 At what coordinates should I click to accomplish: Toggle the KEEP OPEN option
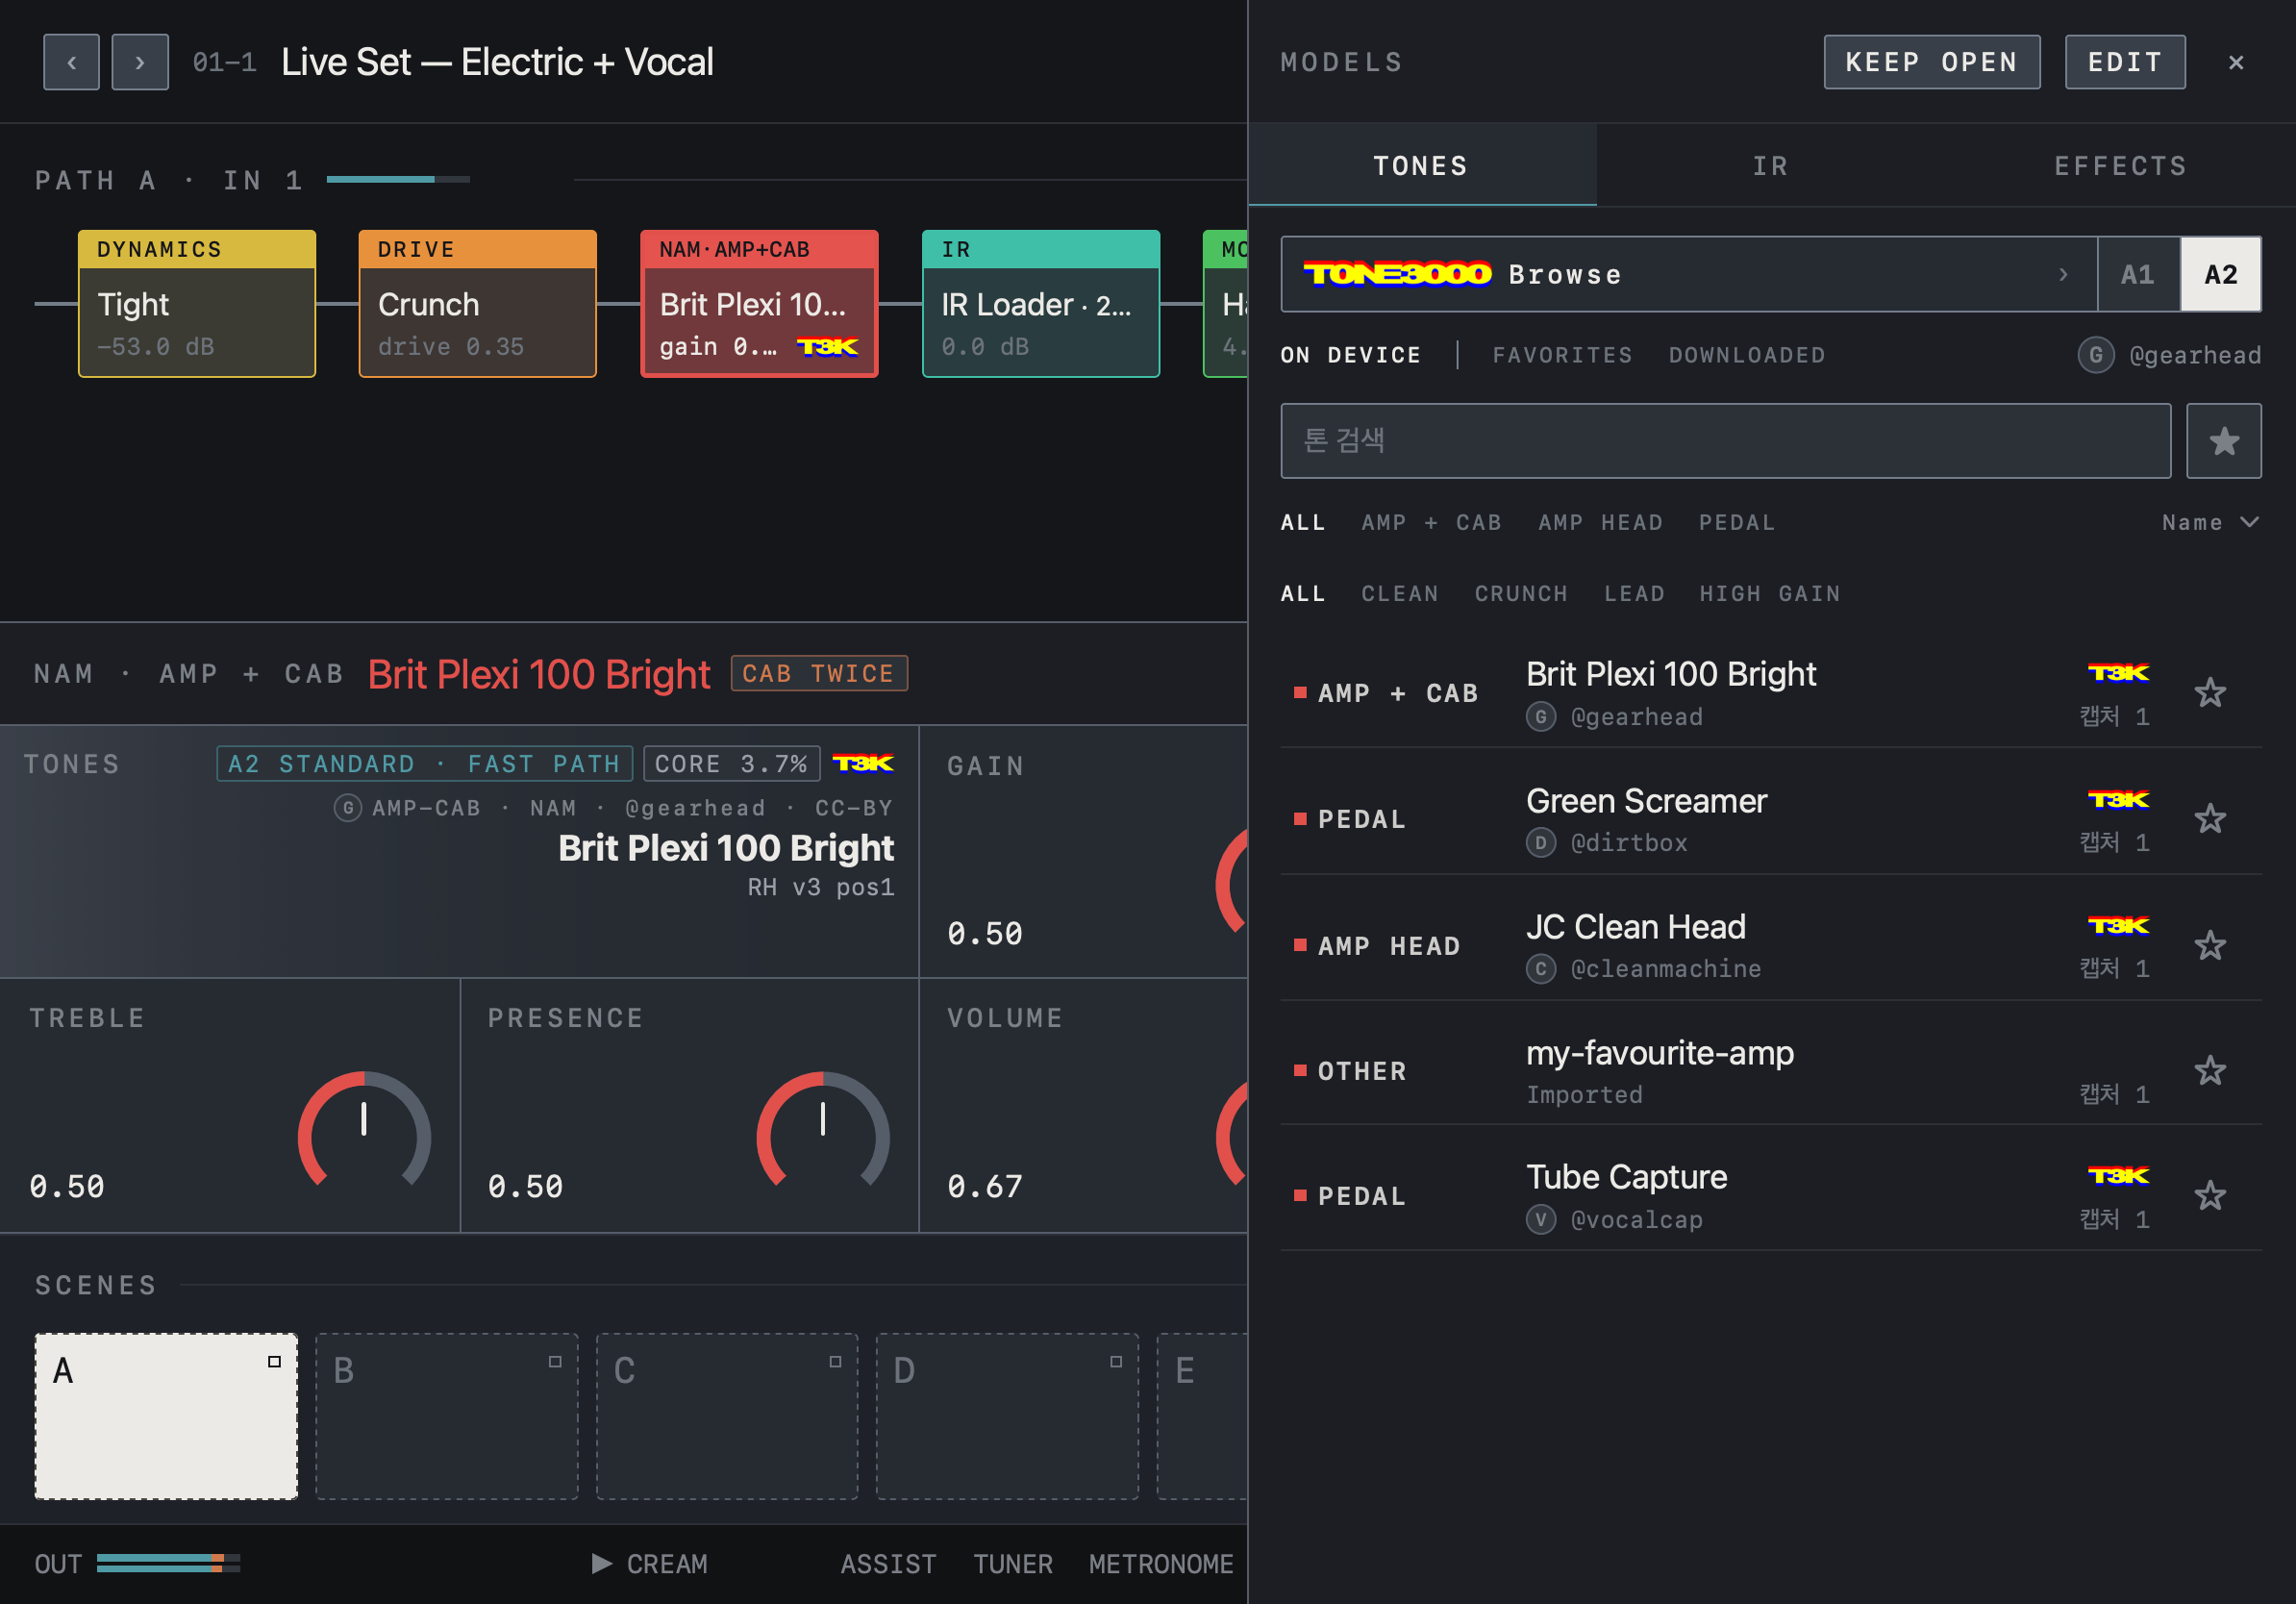1931,62
